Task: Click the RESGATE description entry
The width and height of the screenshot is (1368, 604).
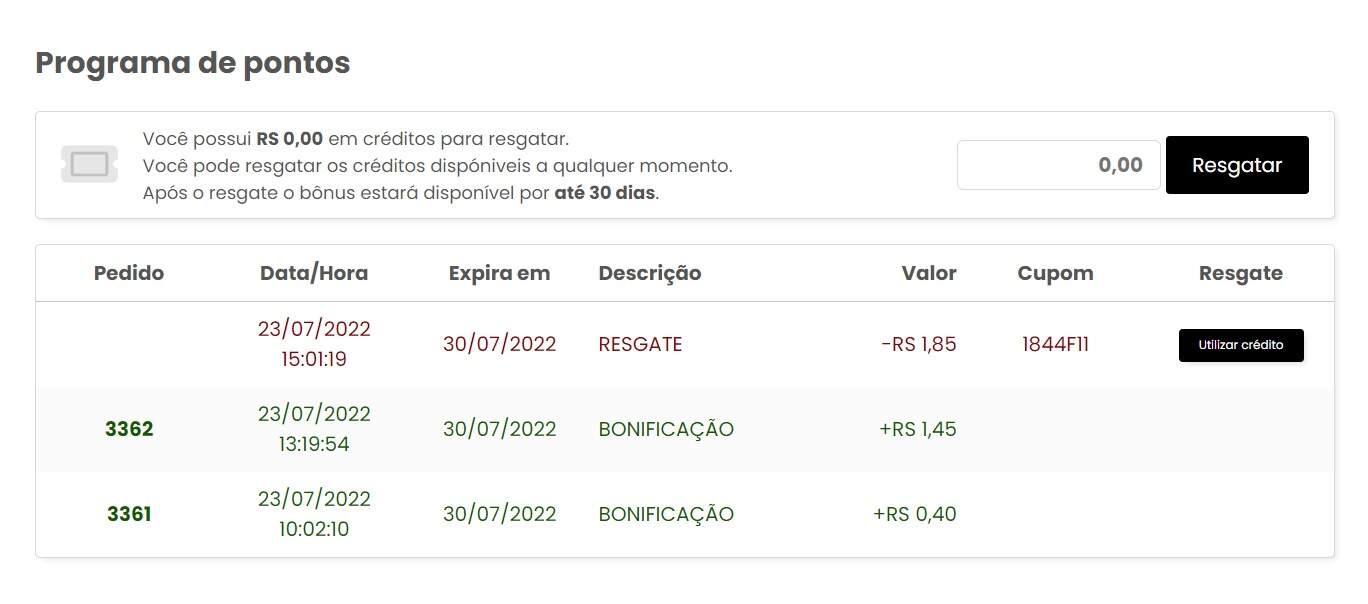Action: (x=640, y=345)
